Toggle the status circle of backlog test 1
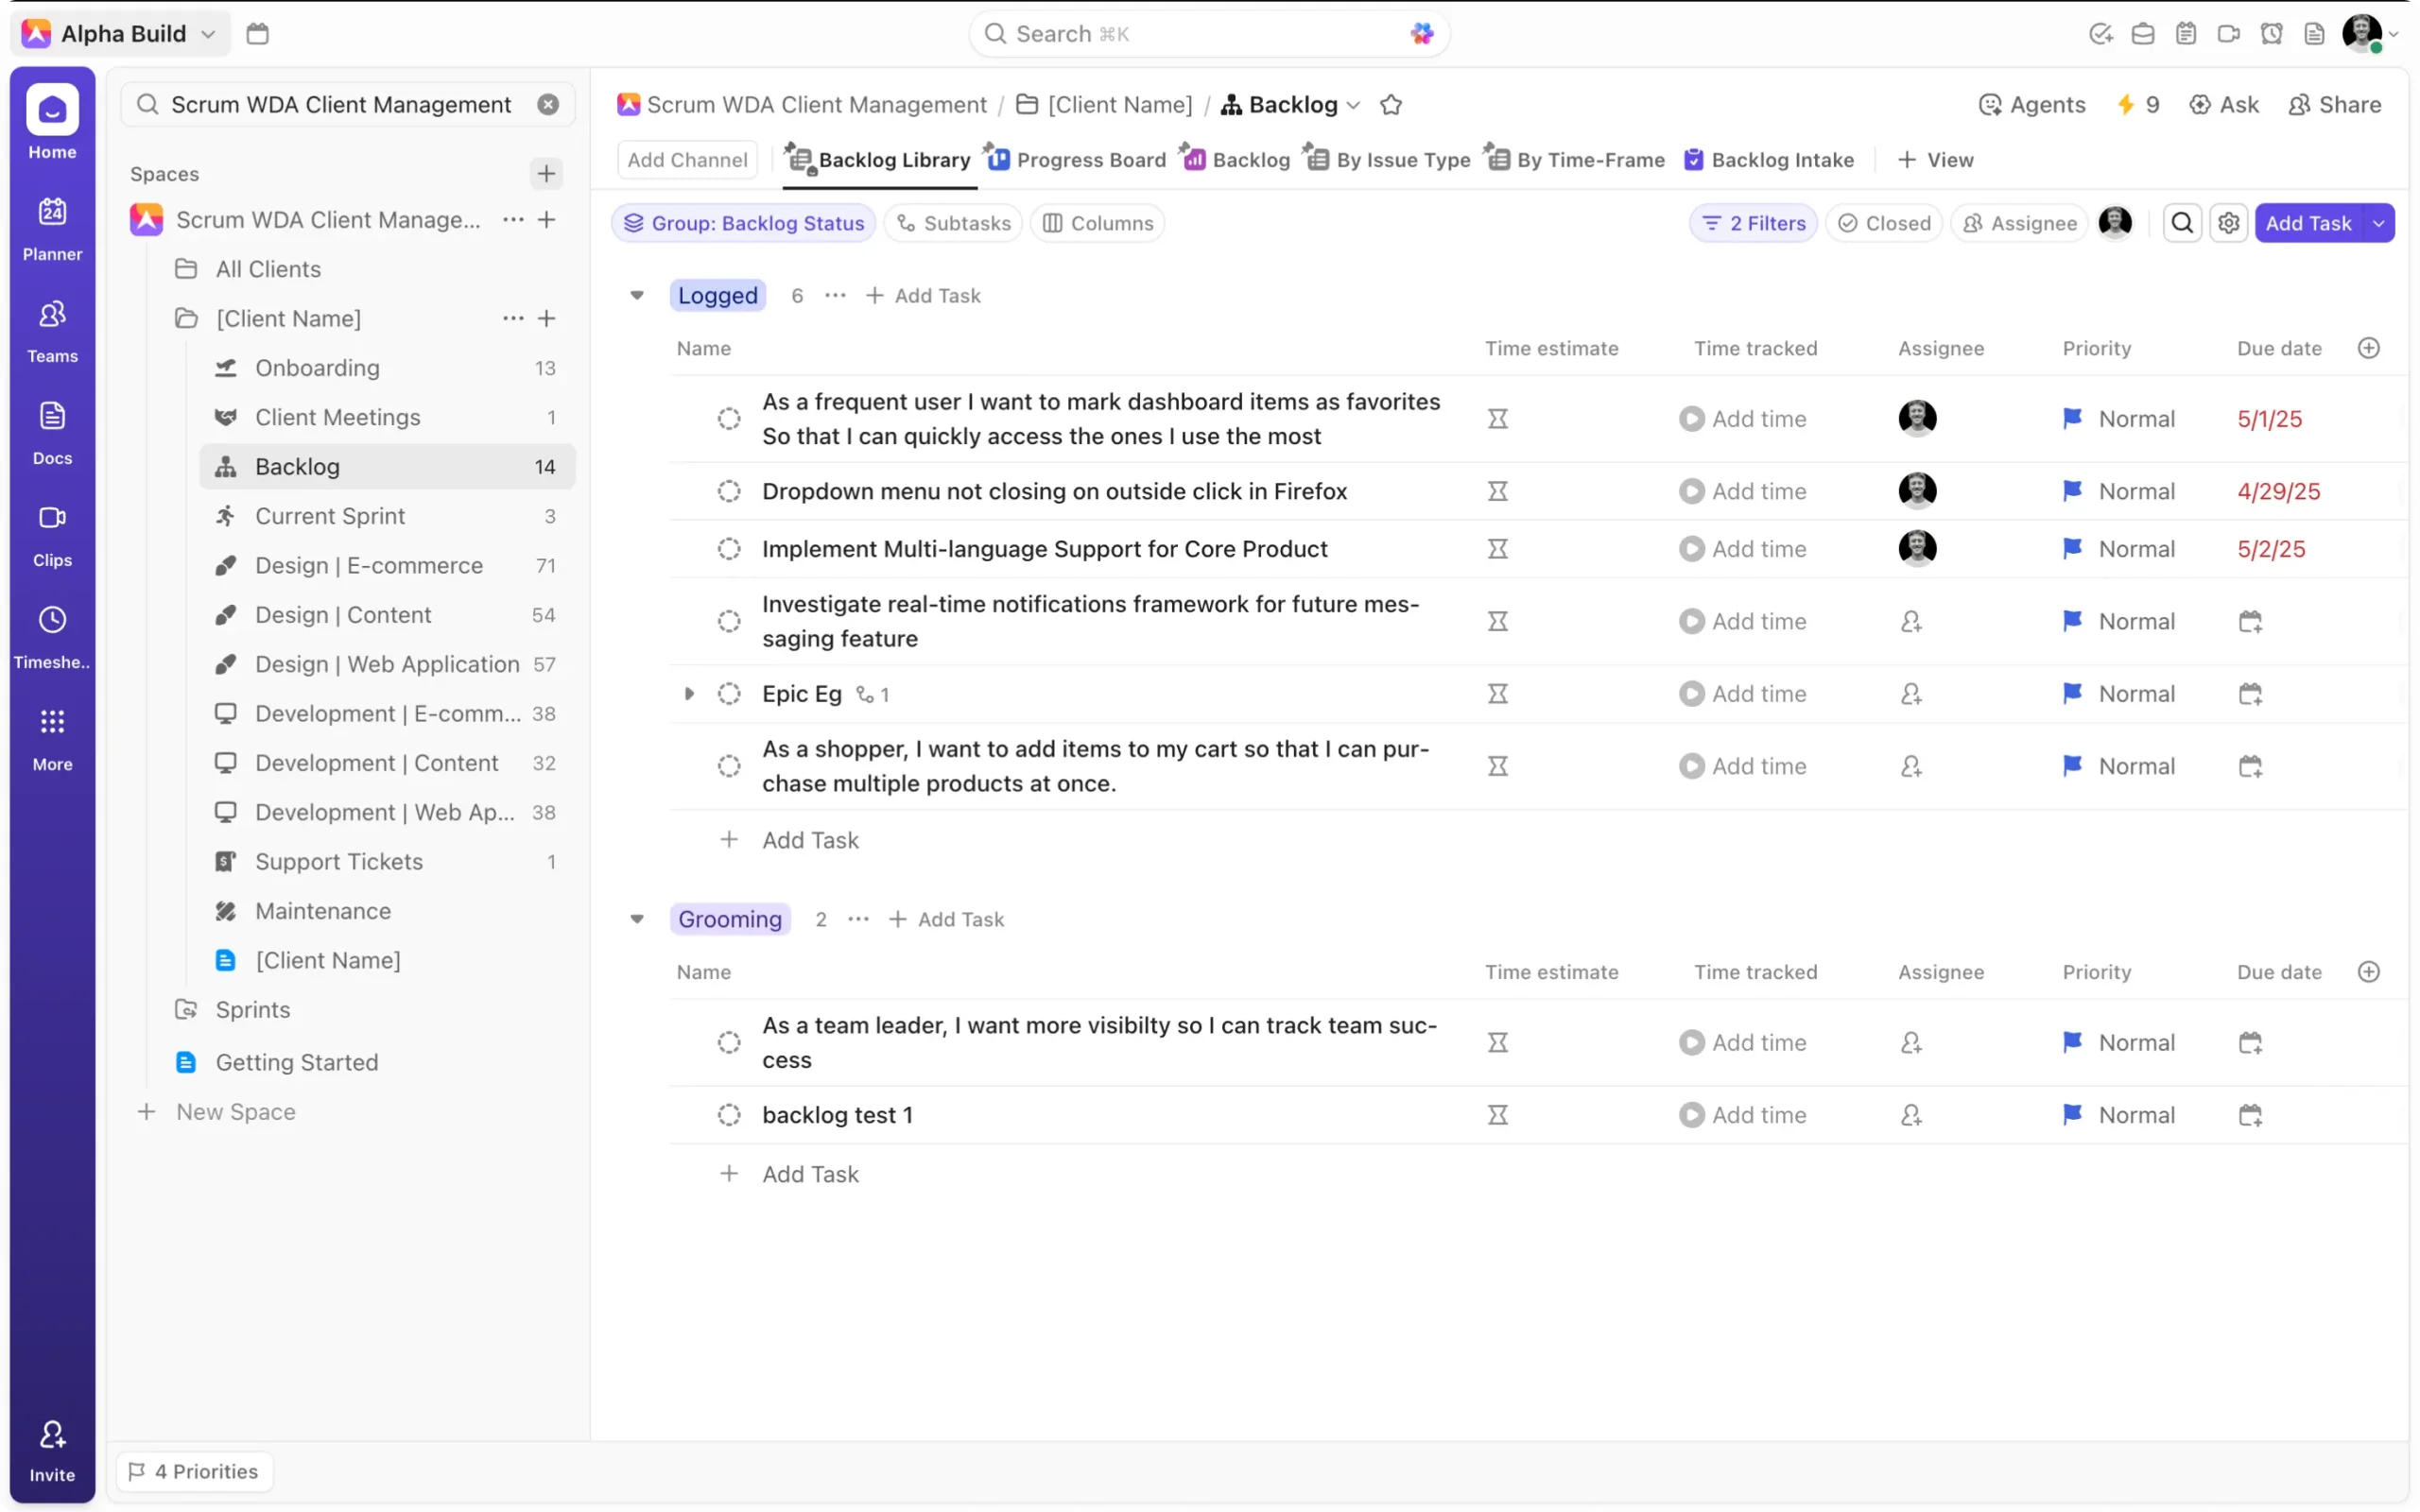The height and width of the screenshot is (1512, 2420). (729, 1115)
